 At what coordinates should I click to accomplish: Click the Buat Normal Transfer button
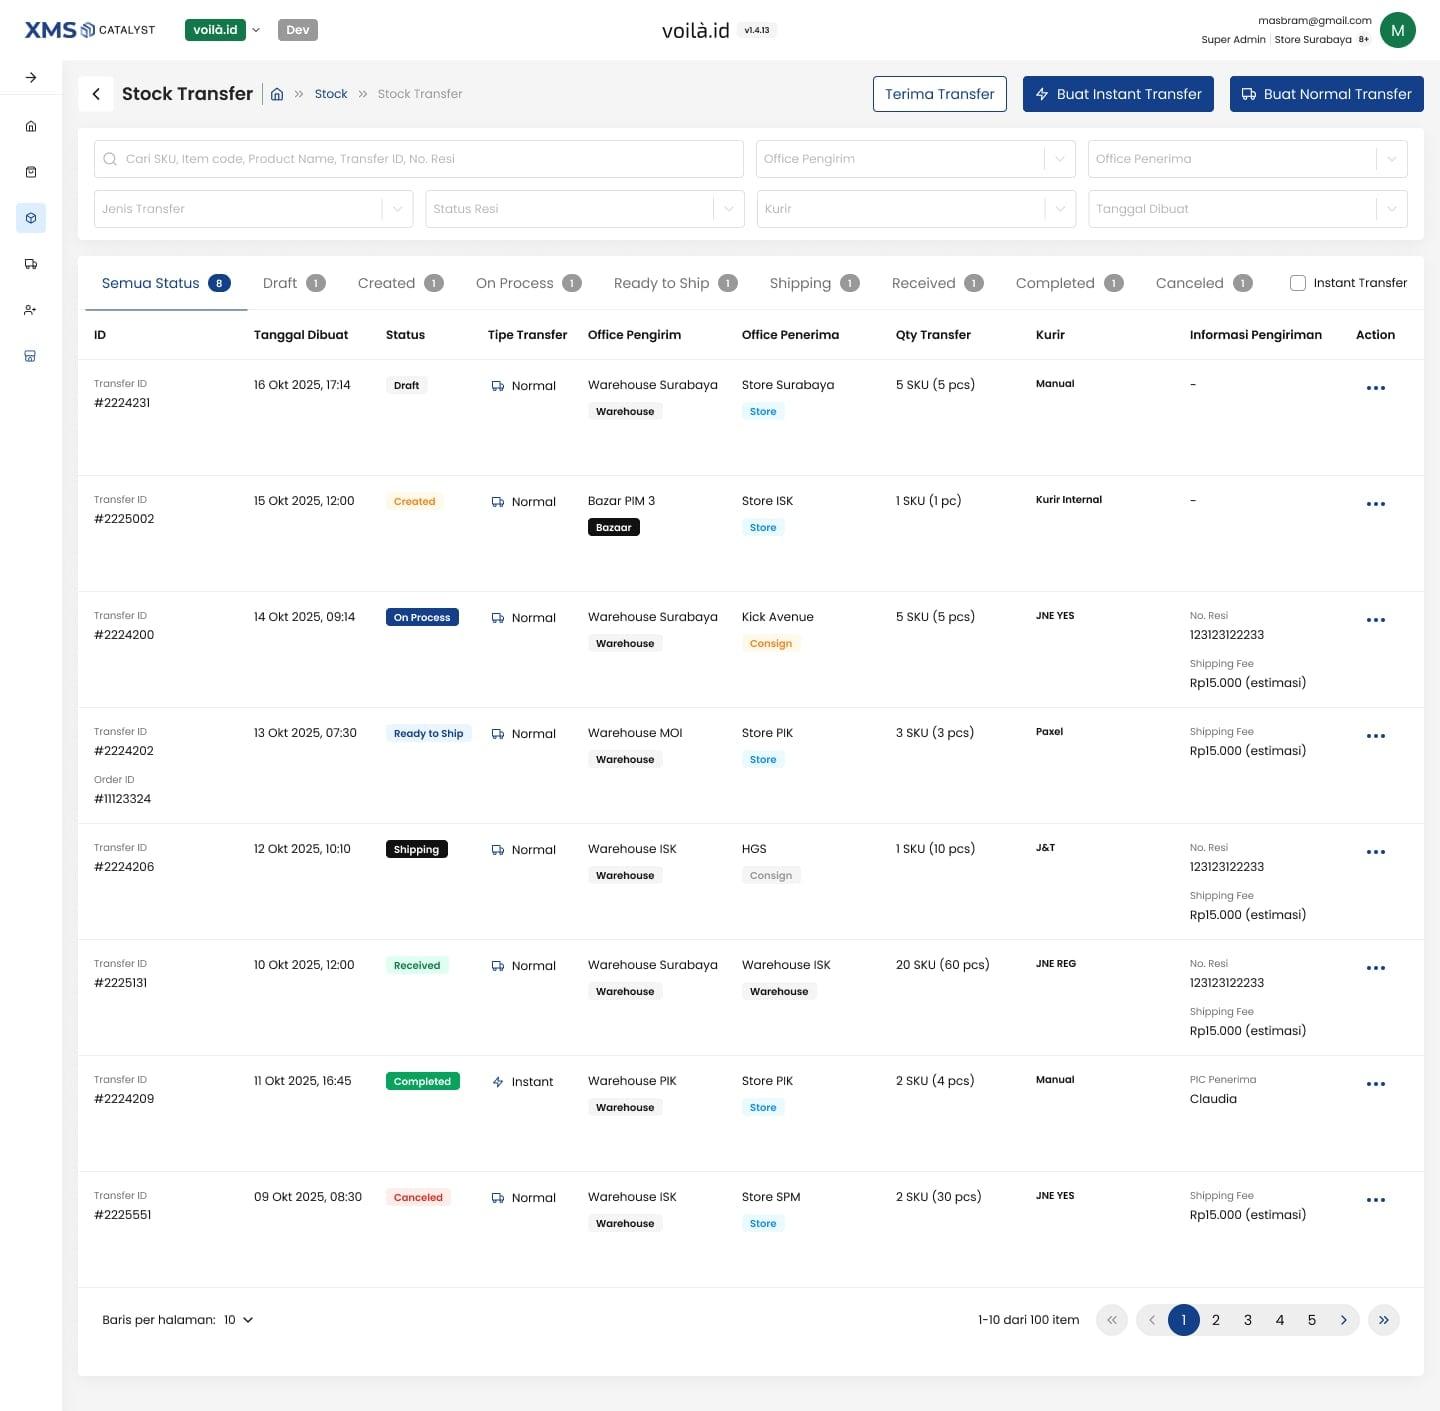point(1327,94)
